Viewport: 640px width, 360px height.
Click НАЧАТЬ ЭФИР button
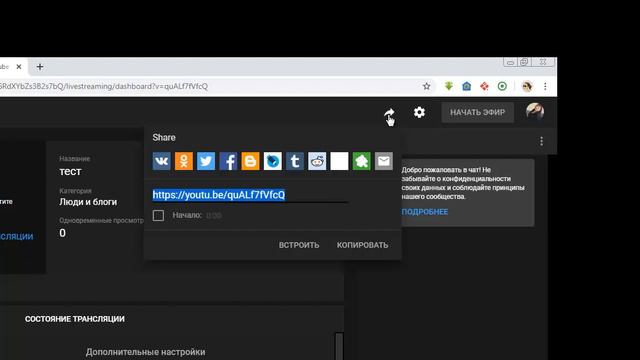coord(478,112)
